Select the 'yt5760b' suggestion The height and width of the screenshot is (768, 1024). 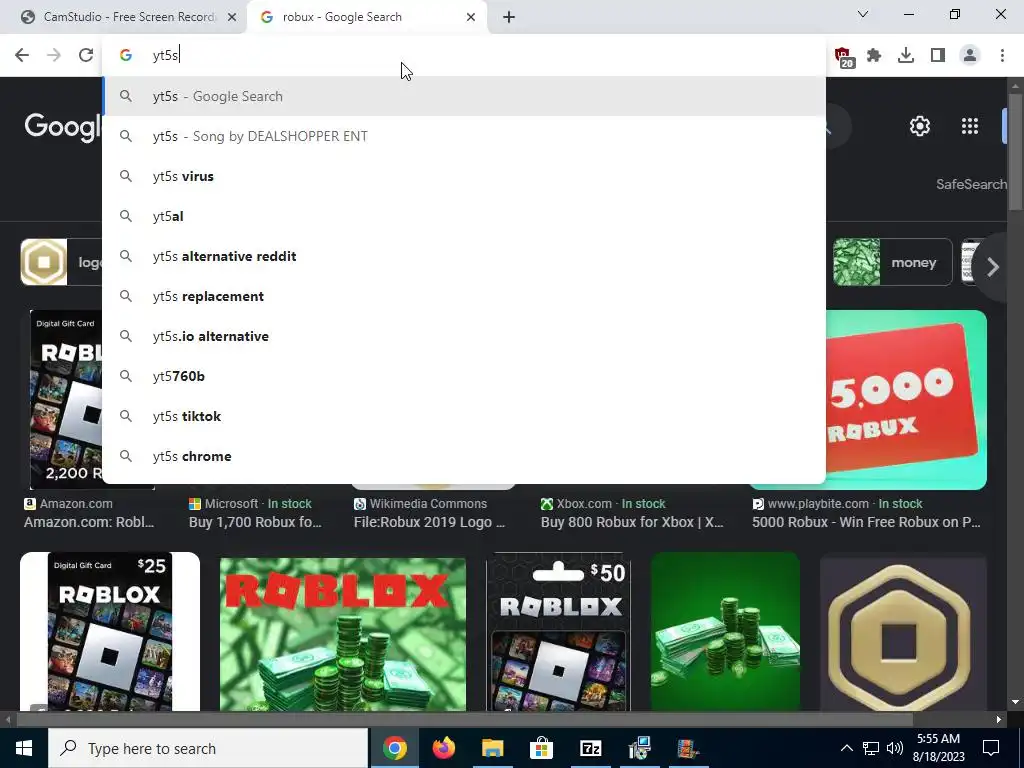click(464, 376)
